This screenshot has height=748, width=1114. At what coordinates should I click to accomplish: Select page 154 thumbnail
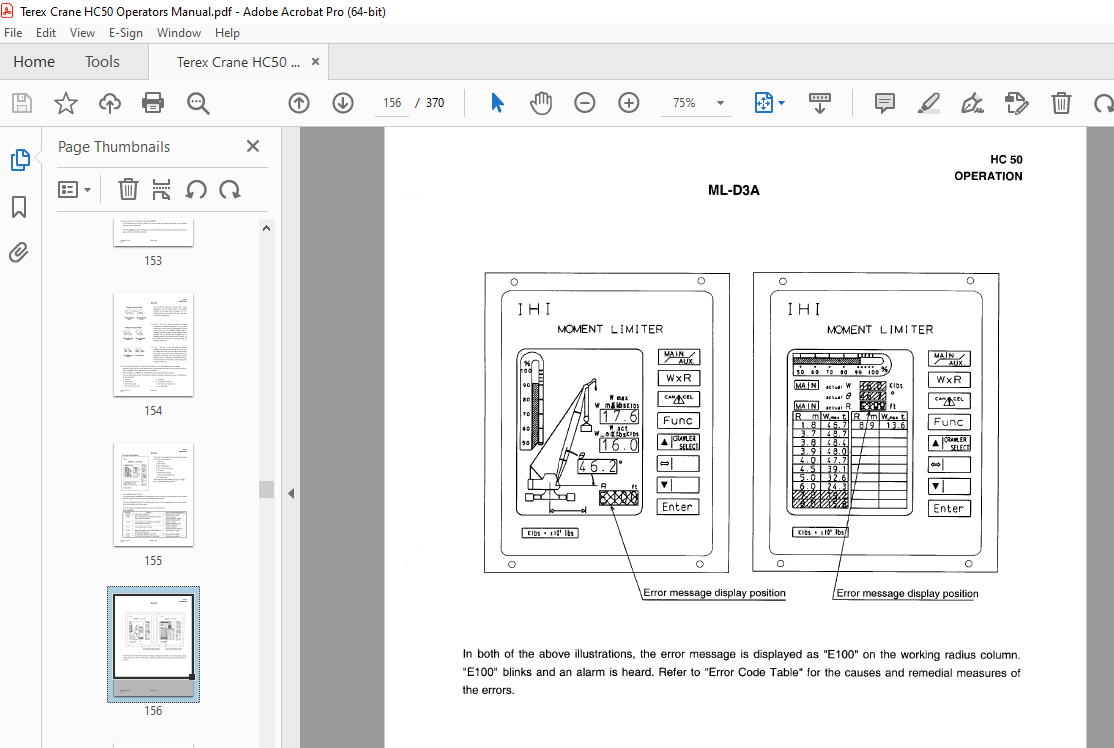click(x=153, y=345)
